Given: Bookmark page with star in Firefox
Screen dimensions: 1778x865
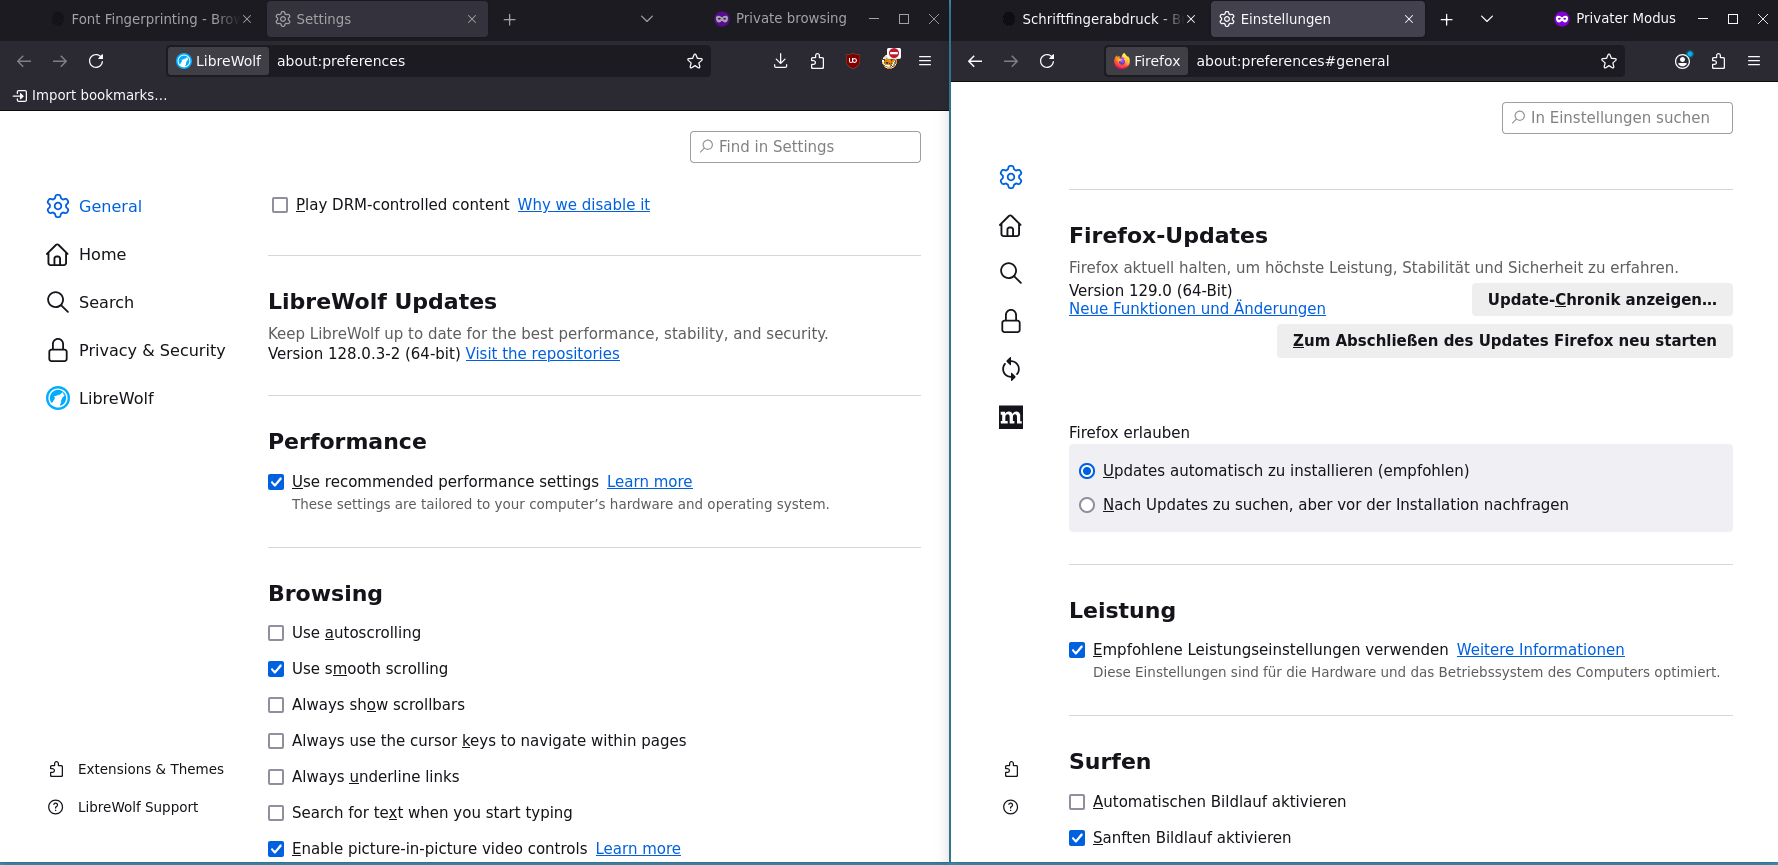Looking at the screenshot, I should pos(1609,61).
